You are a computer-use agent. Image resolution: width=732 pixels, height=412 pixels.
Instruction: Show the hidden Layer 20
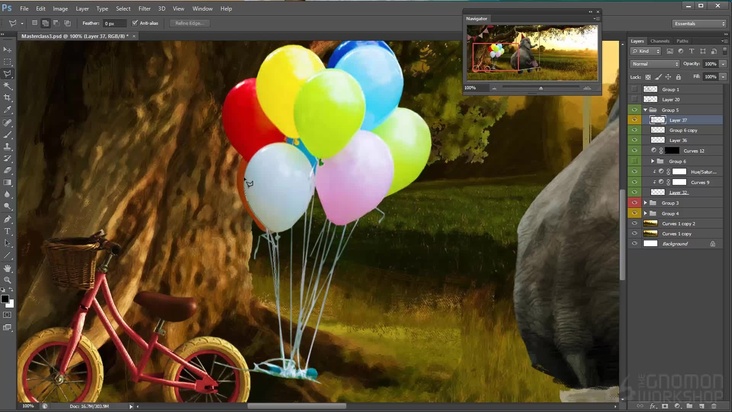pos(634,99)
